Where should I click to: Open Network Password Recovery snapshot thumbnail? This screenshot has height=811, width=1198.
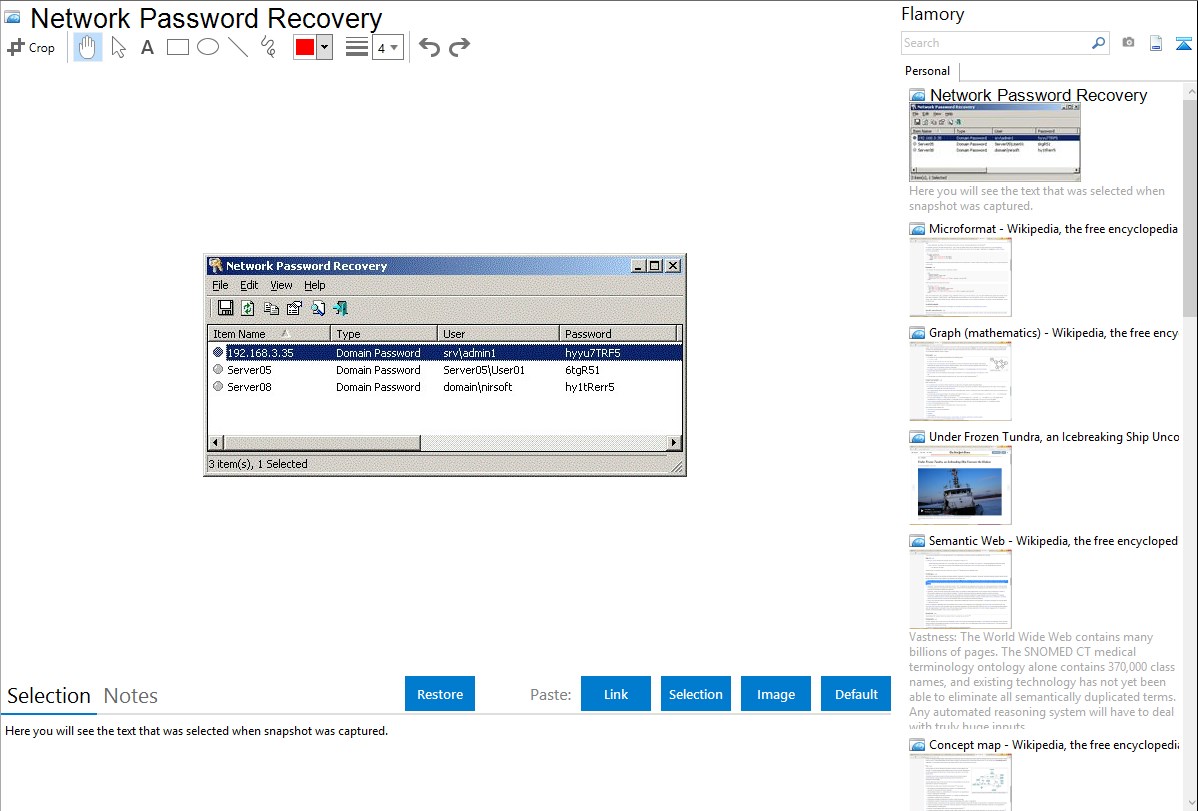[995, 142]
